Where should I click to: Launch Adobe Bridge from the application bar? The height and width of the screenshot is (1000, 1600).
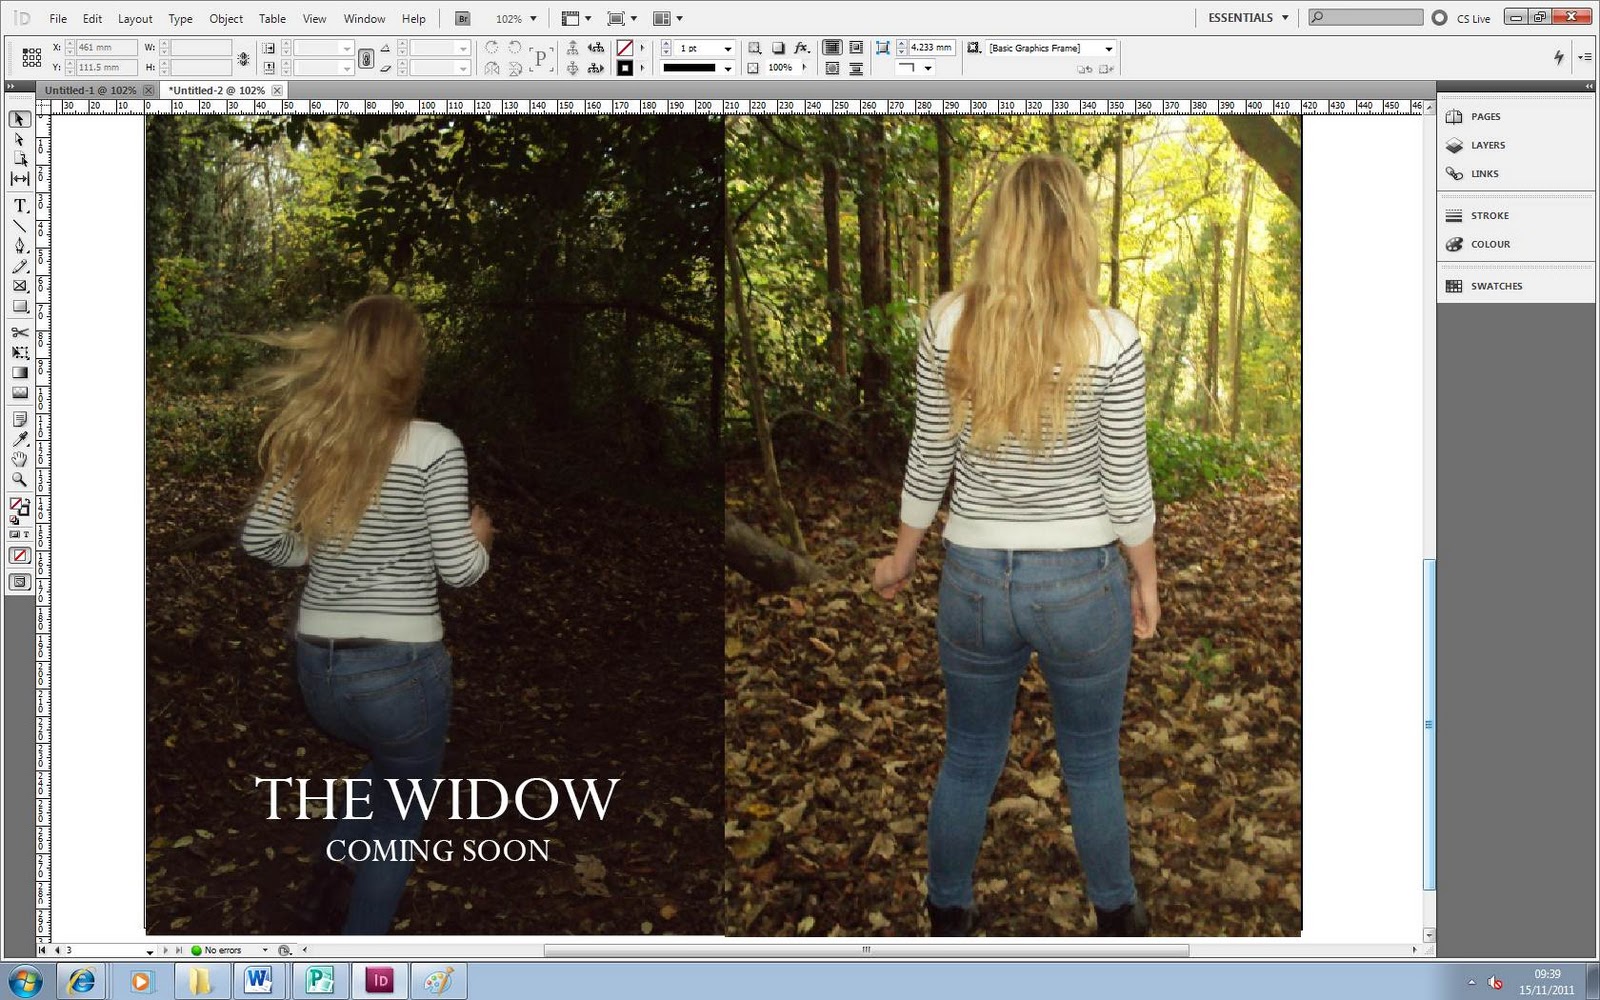click(x=462, y=17)
